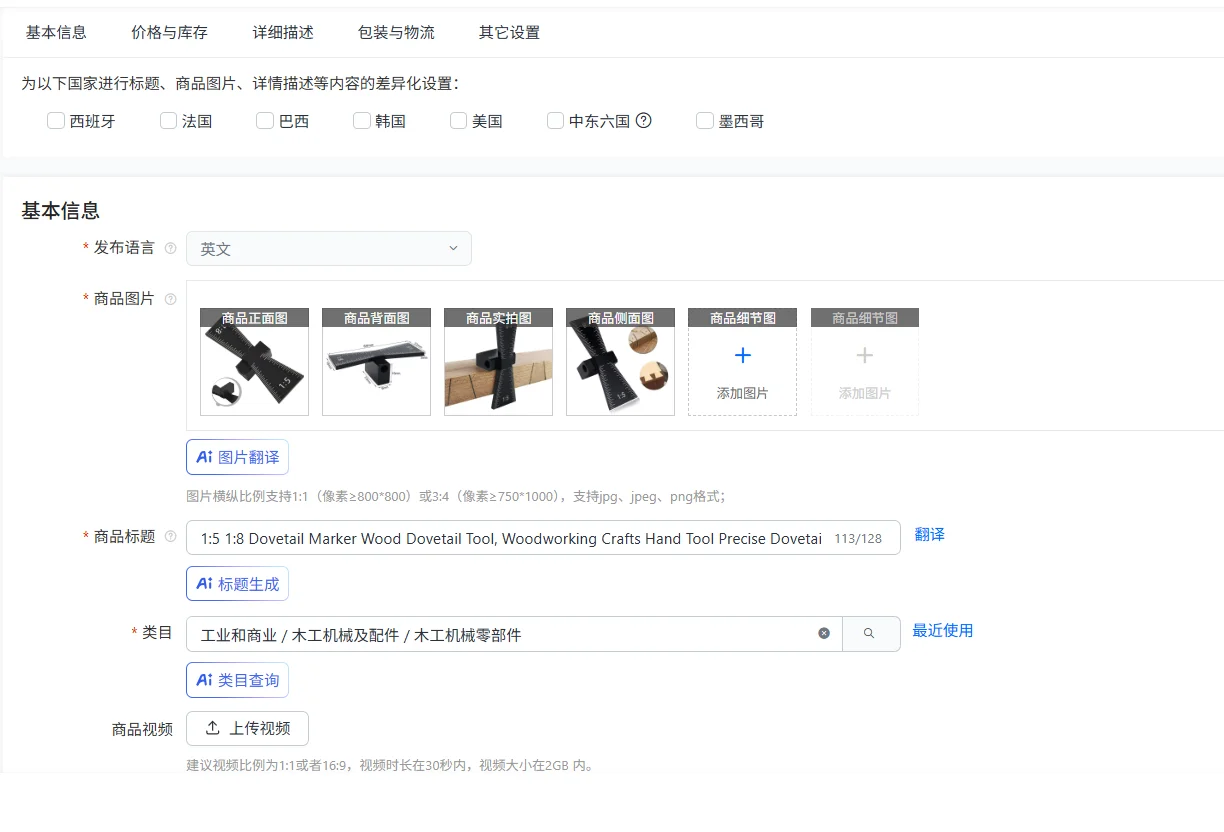The height and width of the screenshot is (832, 1224).
Task: Tick the 韩国 checkbox
Action: click(362, 121)
